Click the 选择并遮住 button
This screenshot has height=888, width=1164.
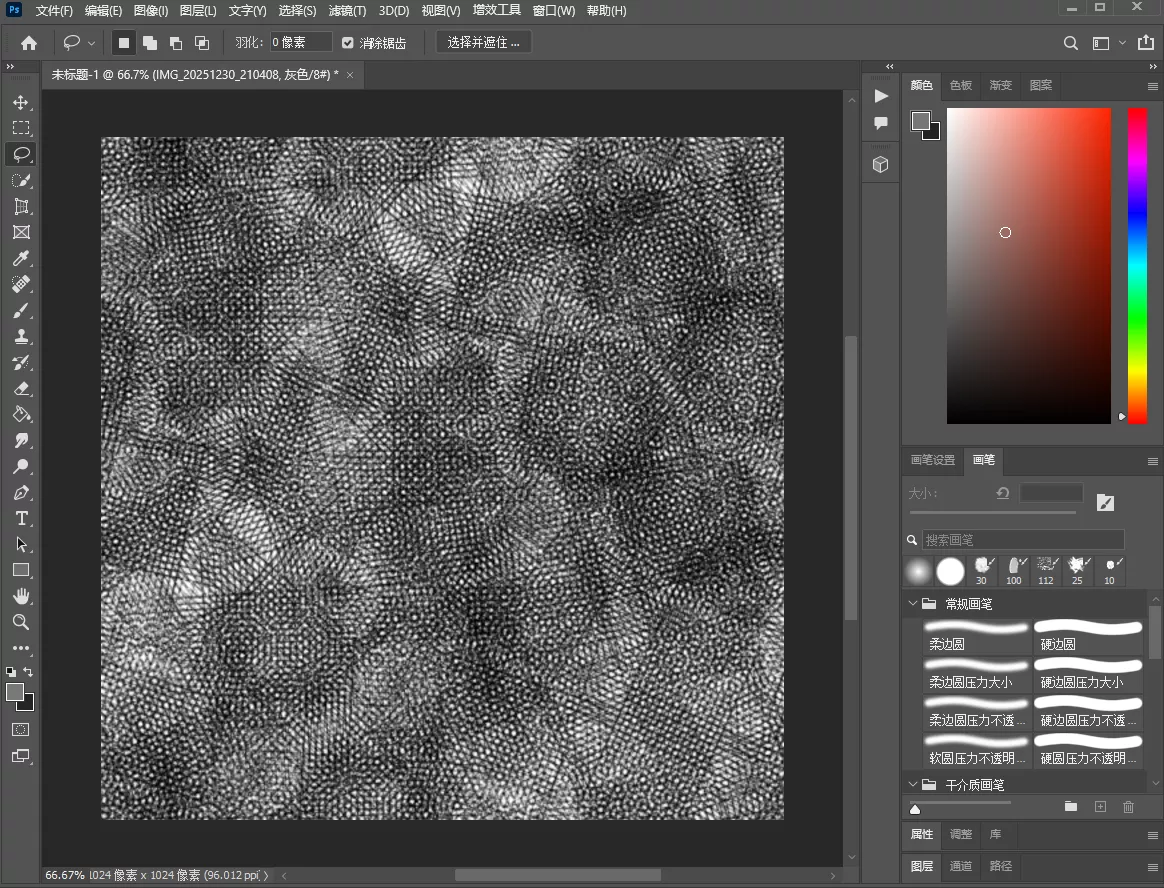[x=484, y=43]
